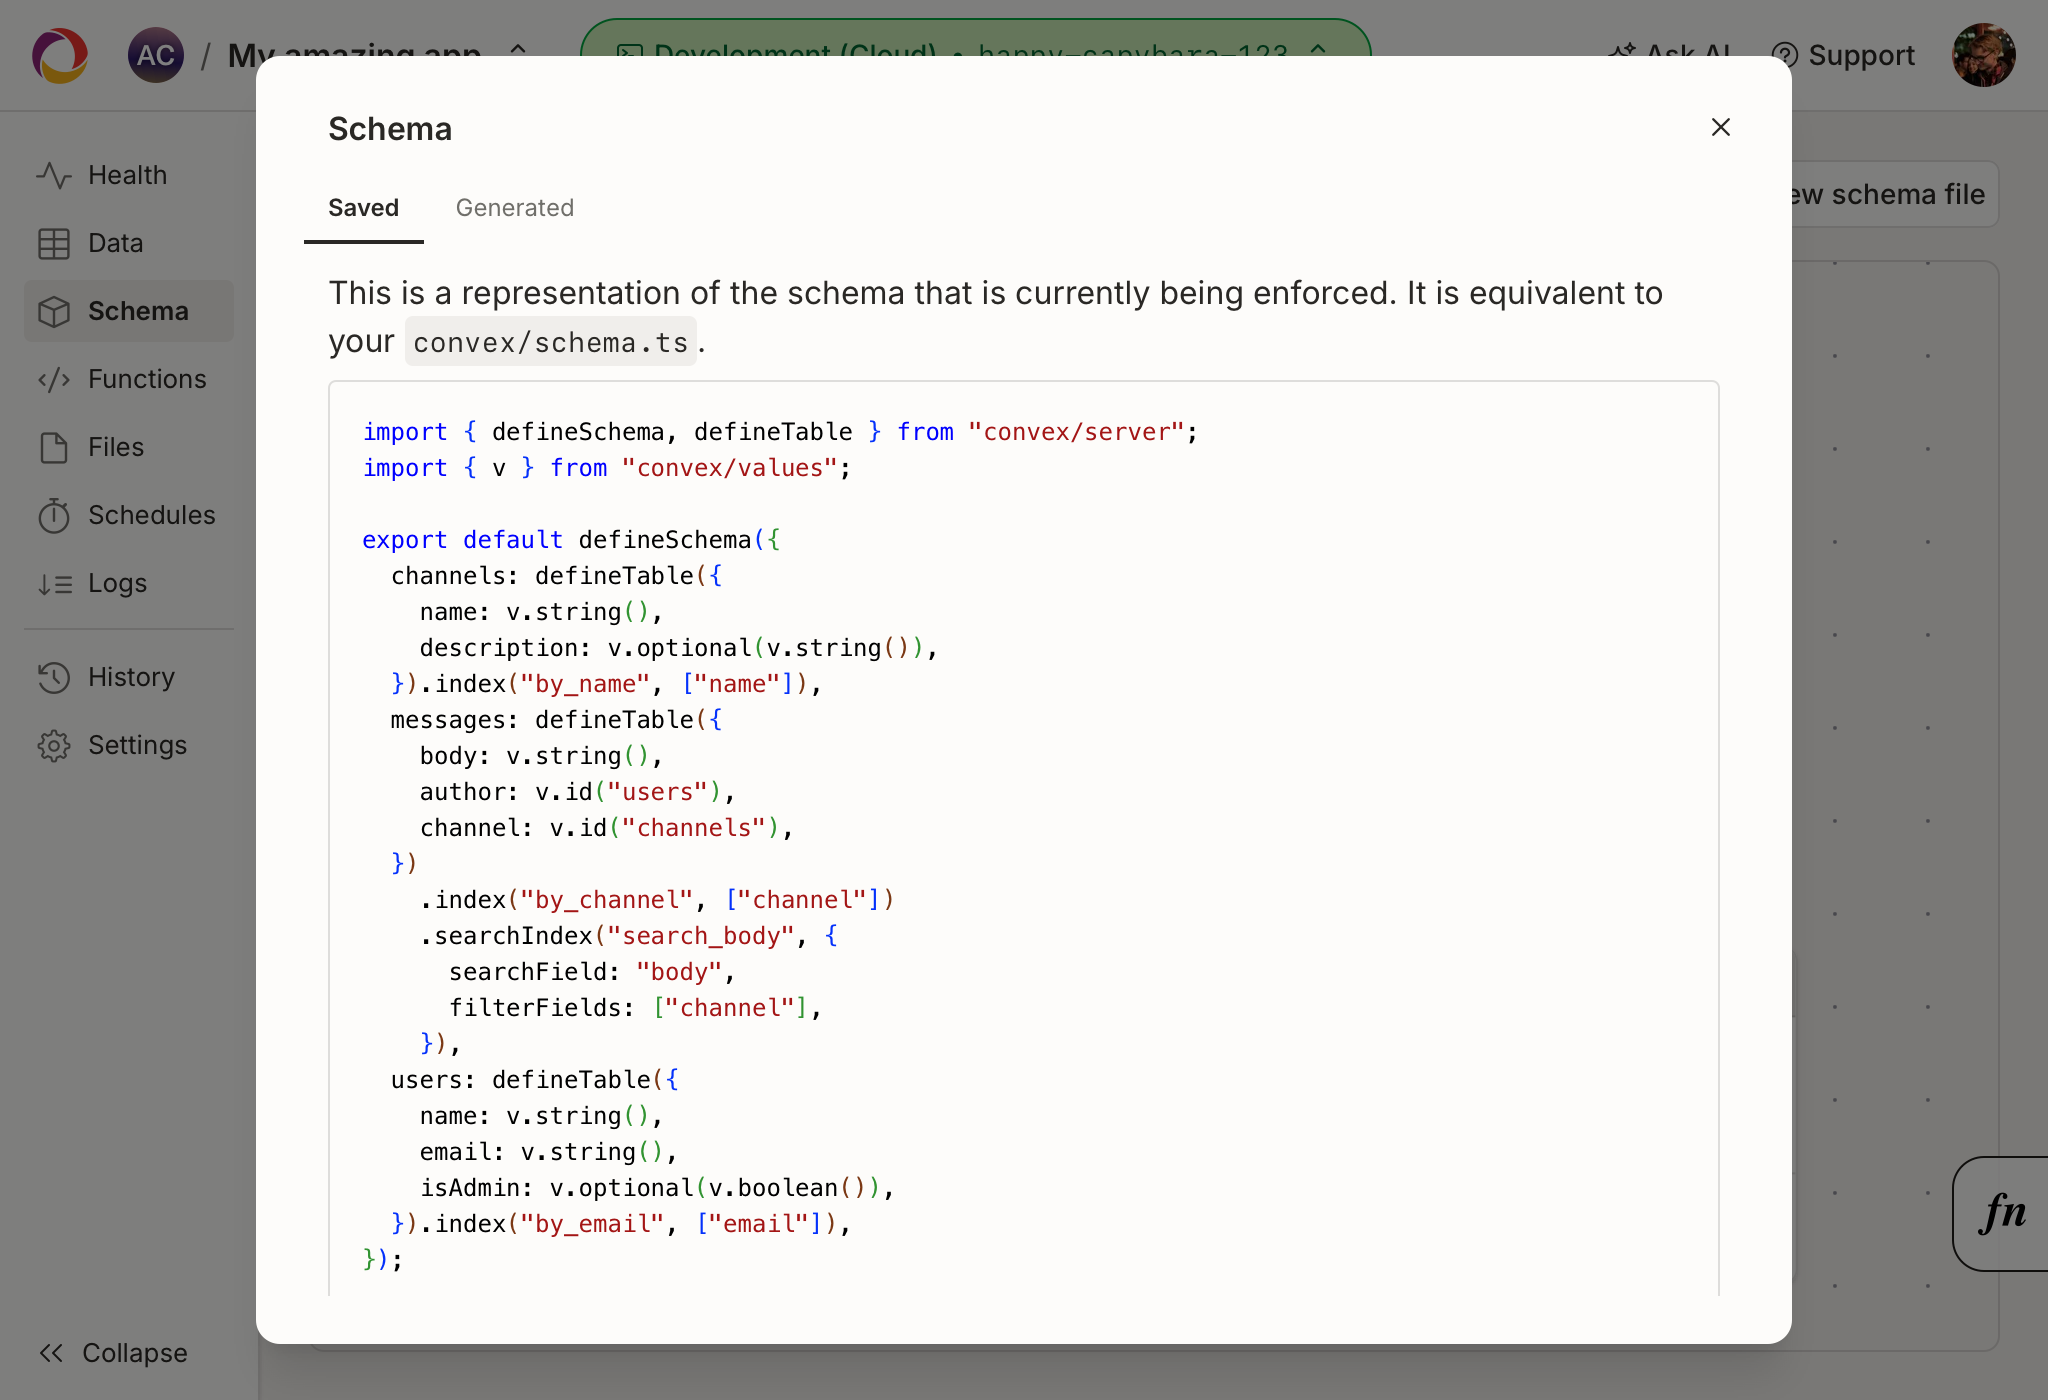The image size is (2048, 1400).
Task: Open the Data table icon
Action: [x=54, y=243]
